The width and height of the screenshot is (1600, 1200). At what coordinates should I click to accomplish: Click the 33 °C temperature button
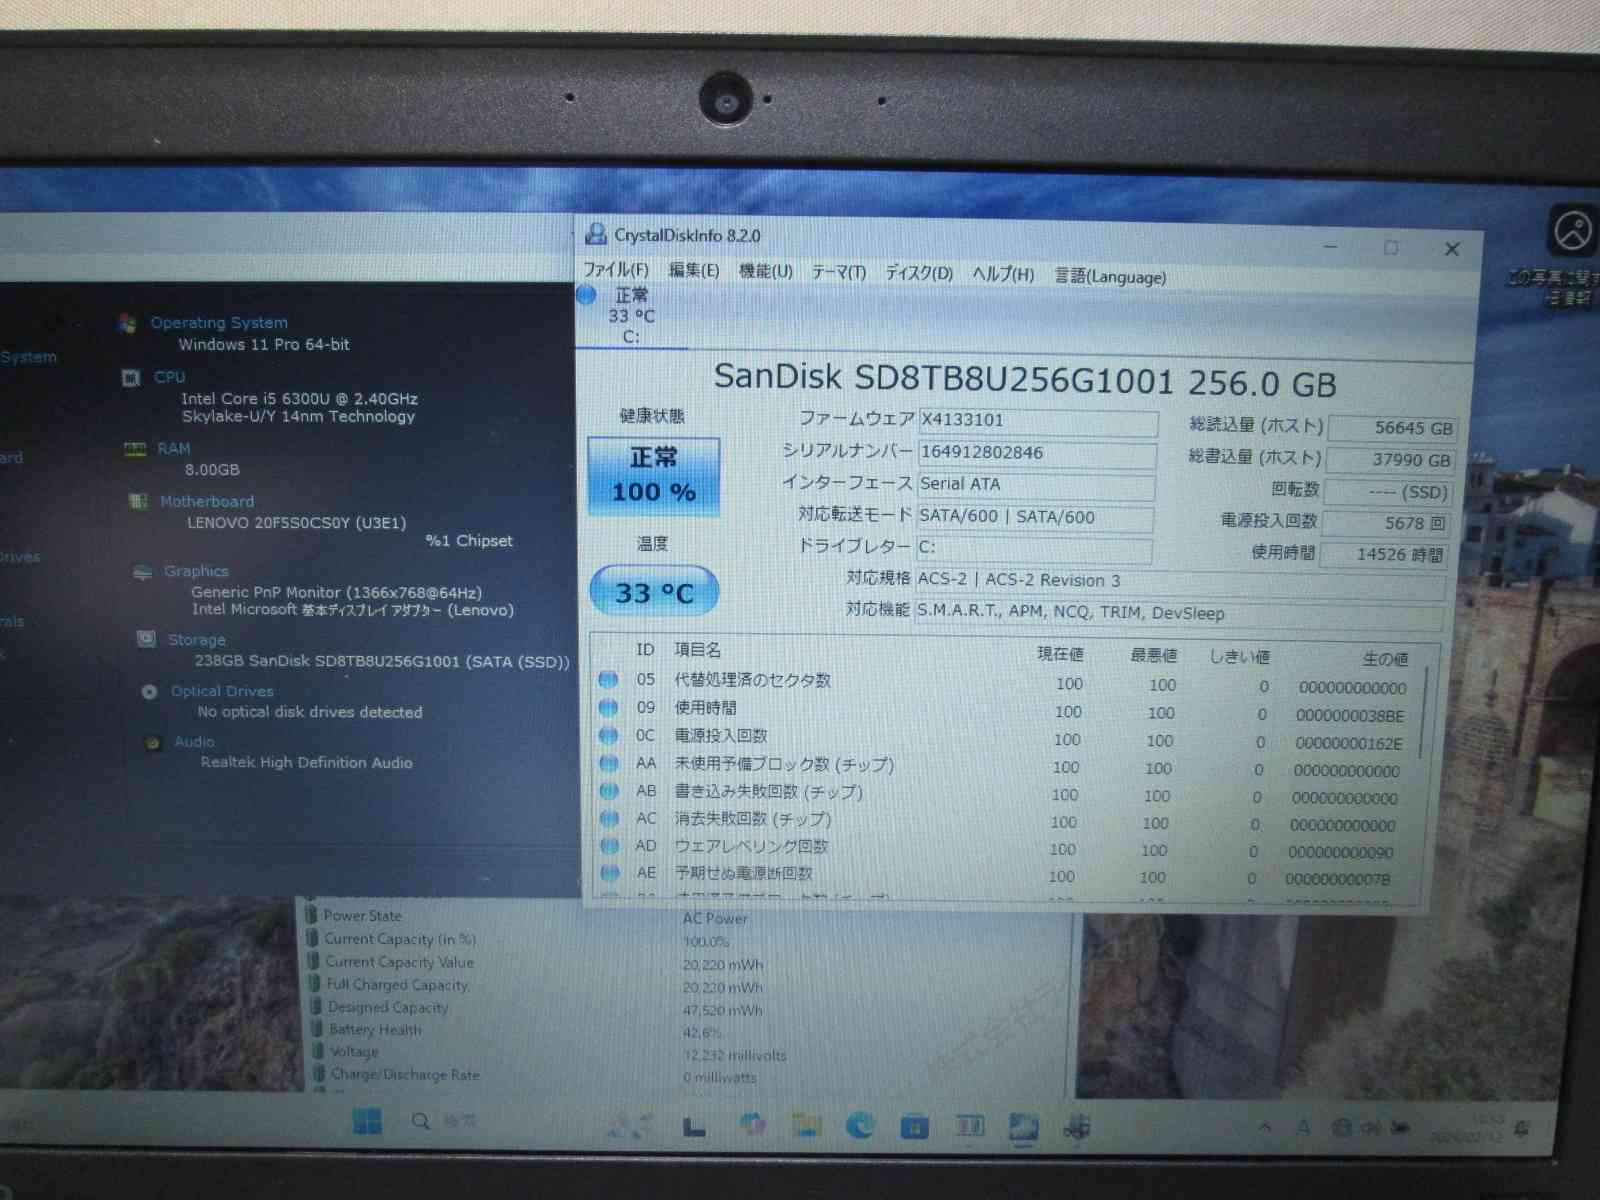[654, 592]
